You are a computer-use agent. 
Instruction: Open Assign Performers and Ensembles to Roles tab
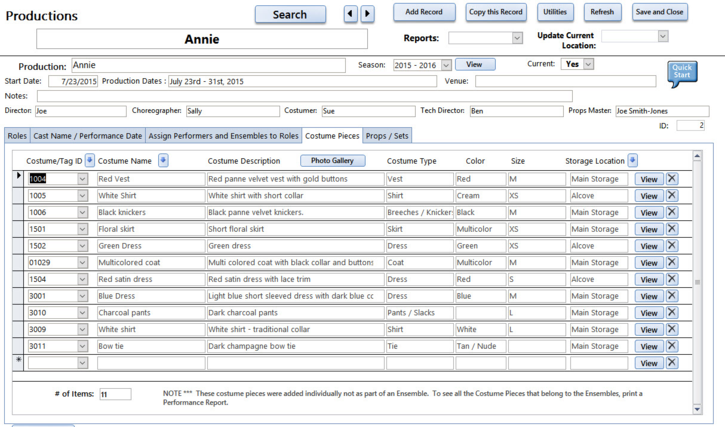223,136
